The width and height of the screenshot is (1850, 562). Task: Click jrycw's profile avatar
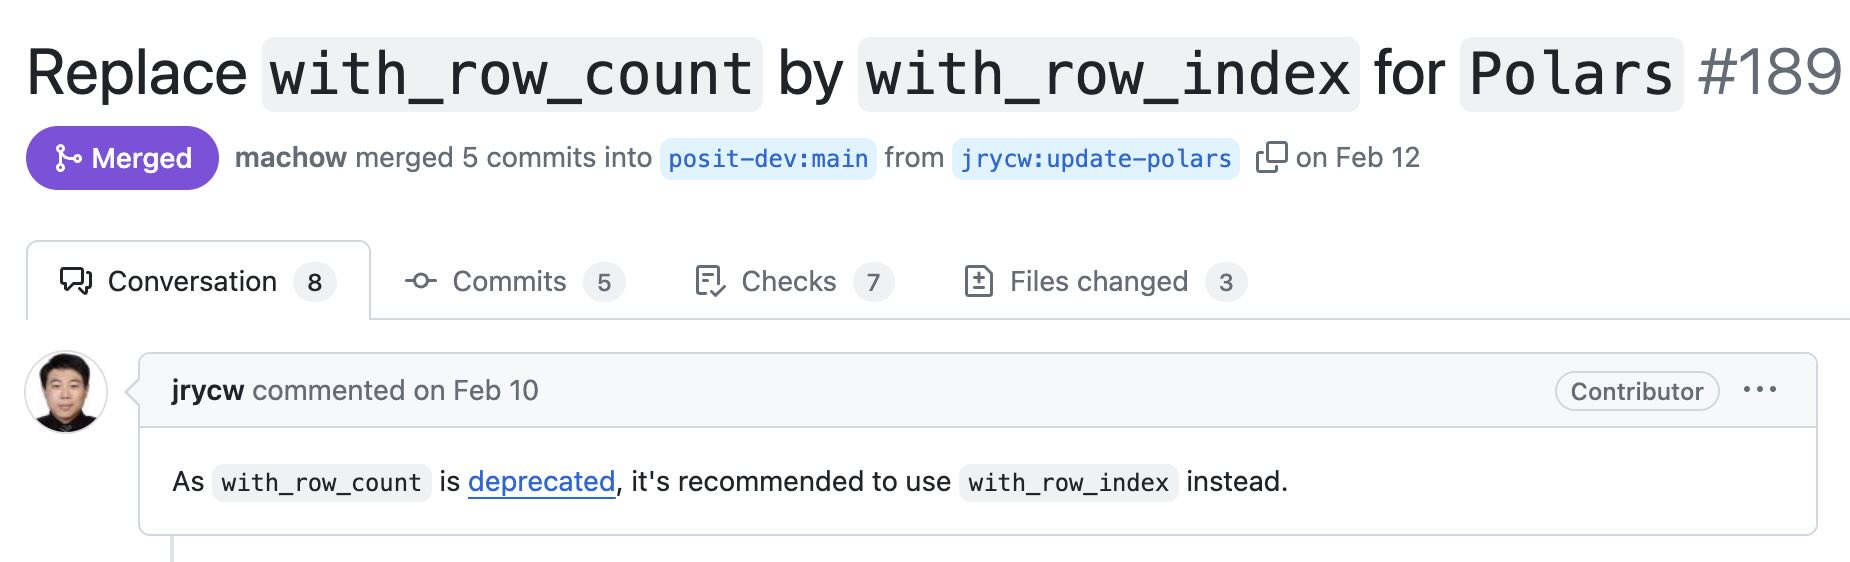66,392
